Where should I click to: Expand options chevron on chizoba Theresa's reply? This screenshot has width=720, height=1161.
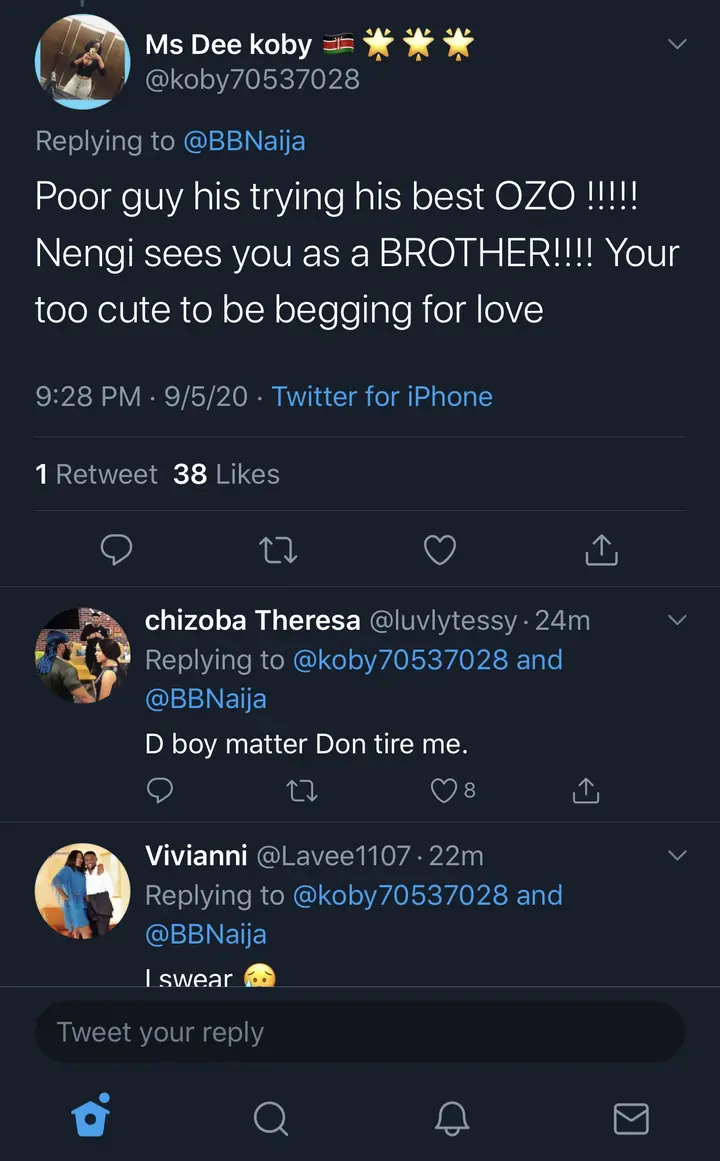pos(677,620)
